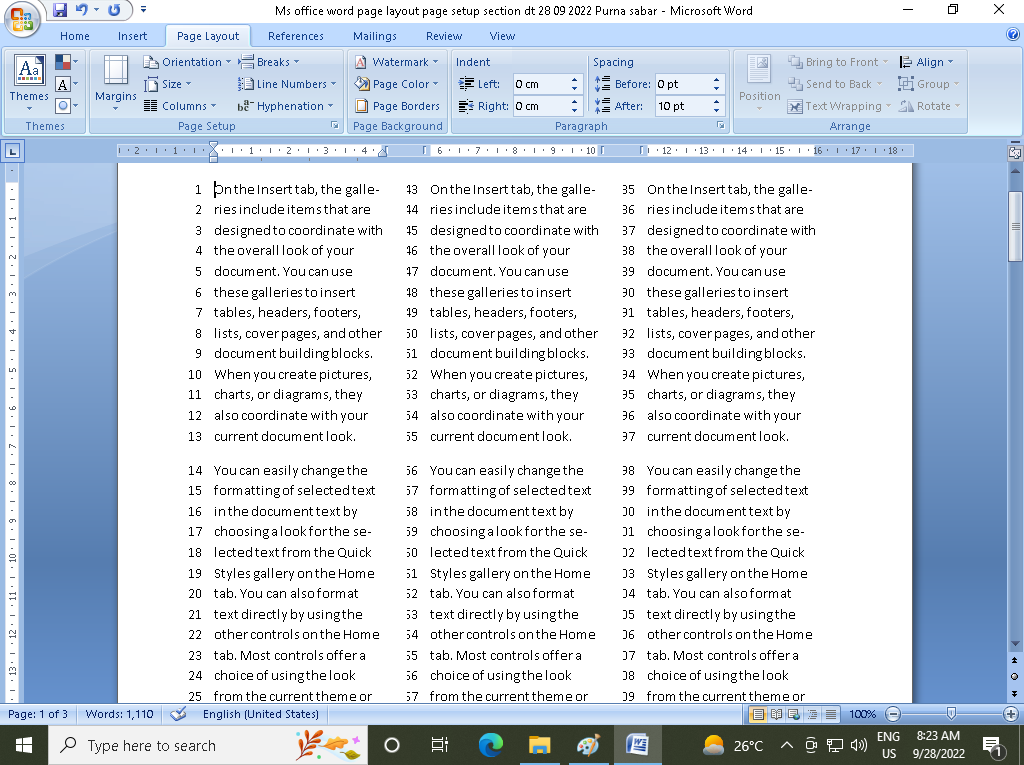Switch to the References tab
The width and height of the screenshot is (1024, 765).
pyautogui.click(x=295, y=36)
